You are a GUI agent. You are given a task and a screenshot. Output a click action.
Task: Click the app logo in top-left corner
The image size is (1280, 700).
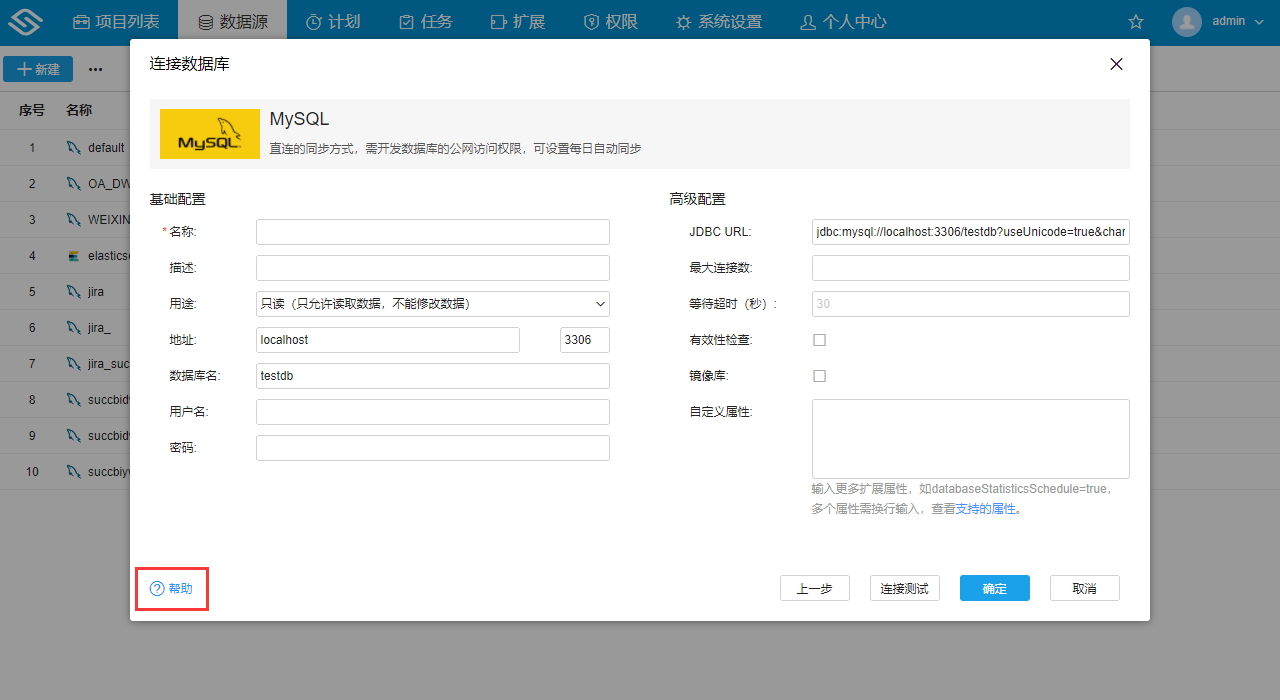pos(32,22)
